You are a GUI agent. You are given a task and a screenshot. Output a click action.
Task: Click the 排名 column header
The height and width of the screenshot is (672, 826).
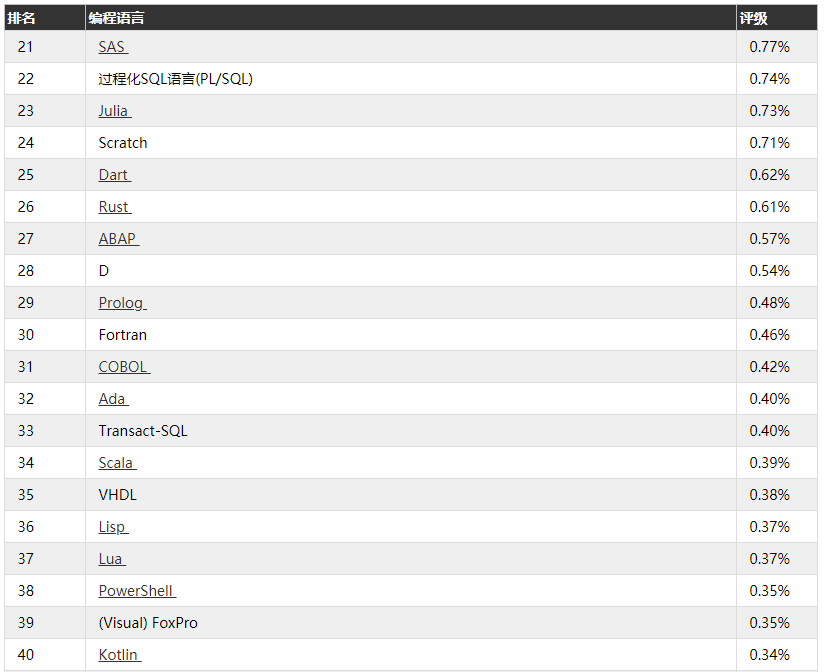click(22, 18)
